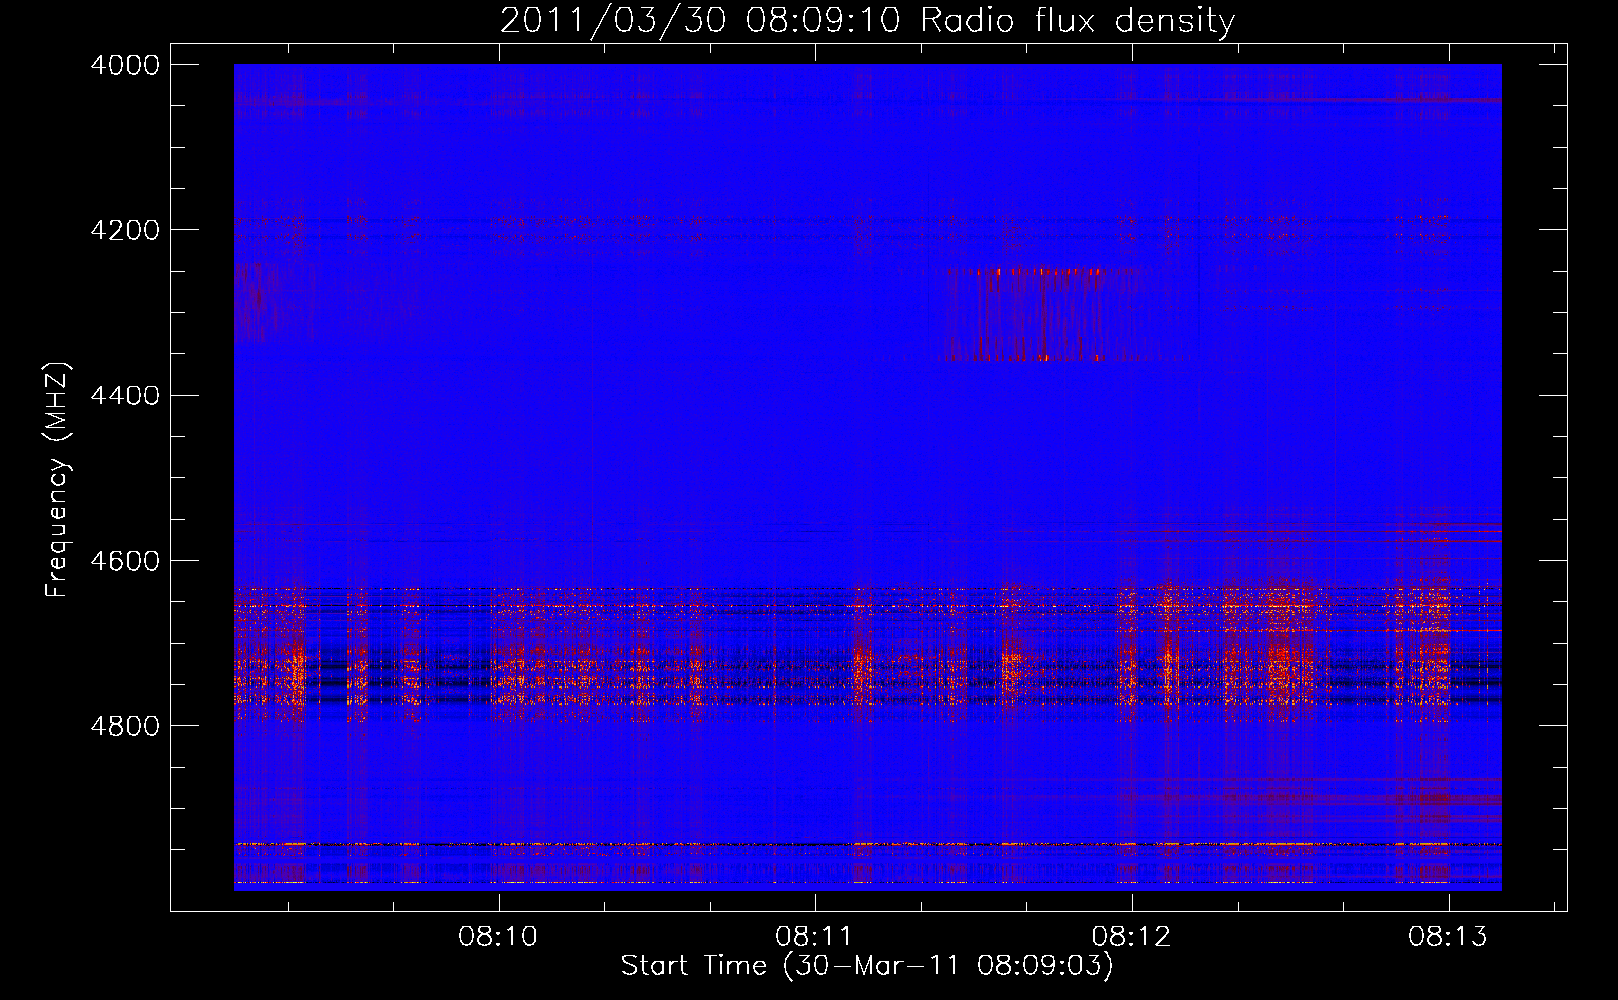Click the 08:11 time tick label
The image size is (1618, 1000).
click(814, 937)
